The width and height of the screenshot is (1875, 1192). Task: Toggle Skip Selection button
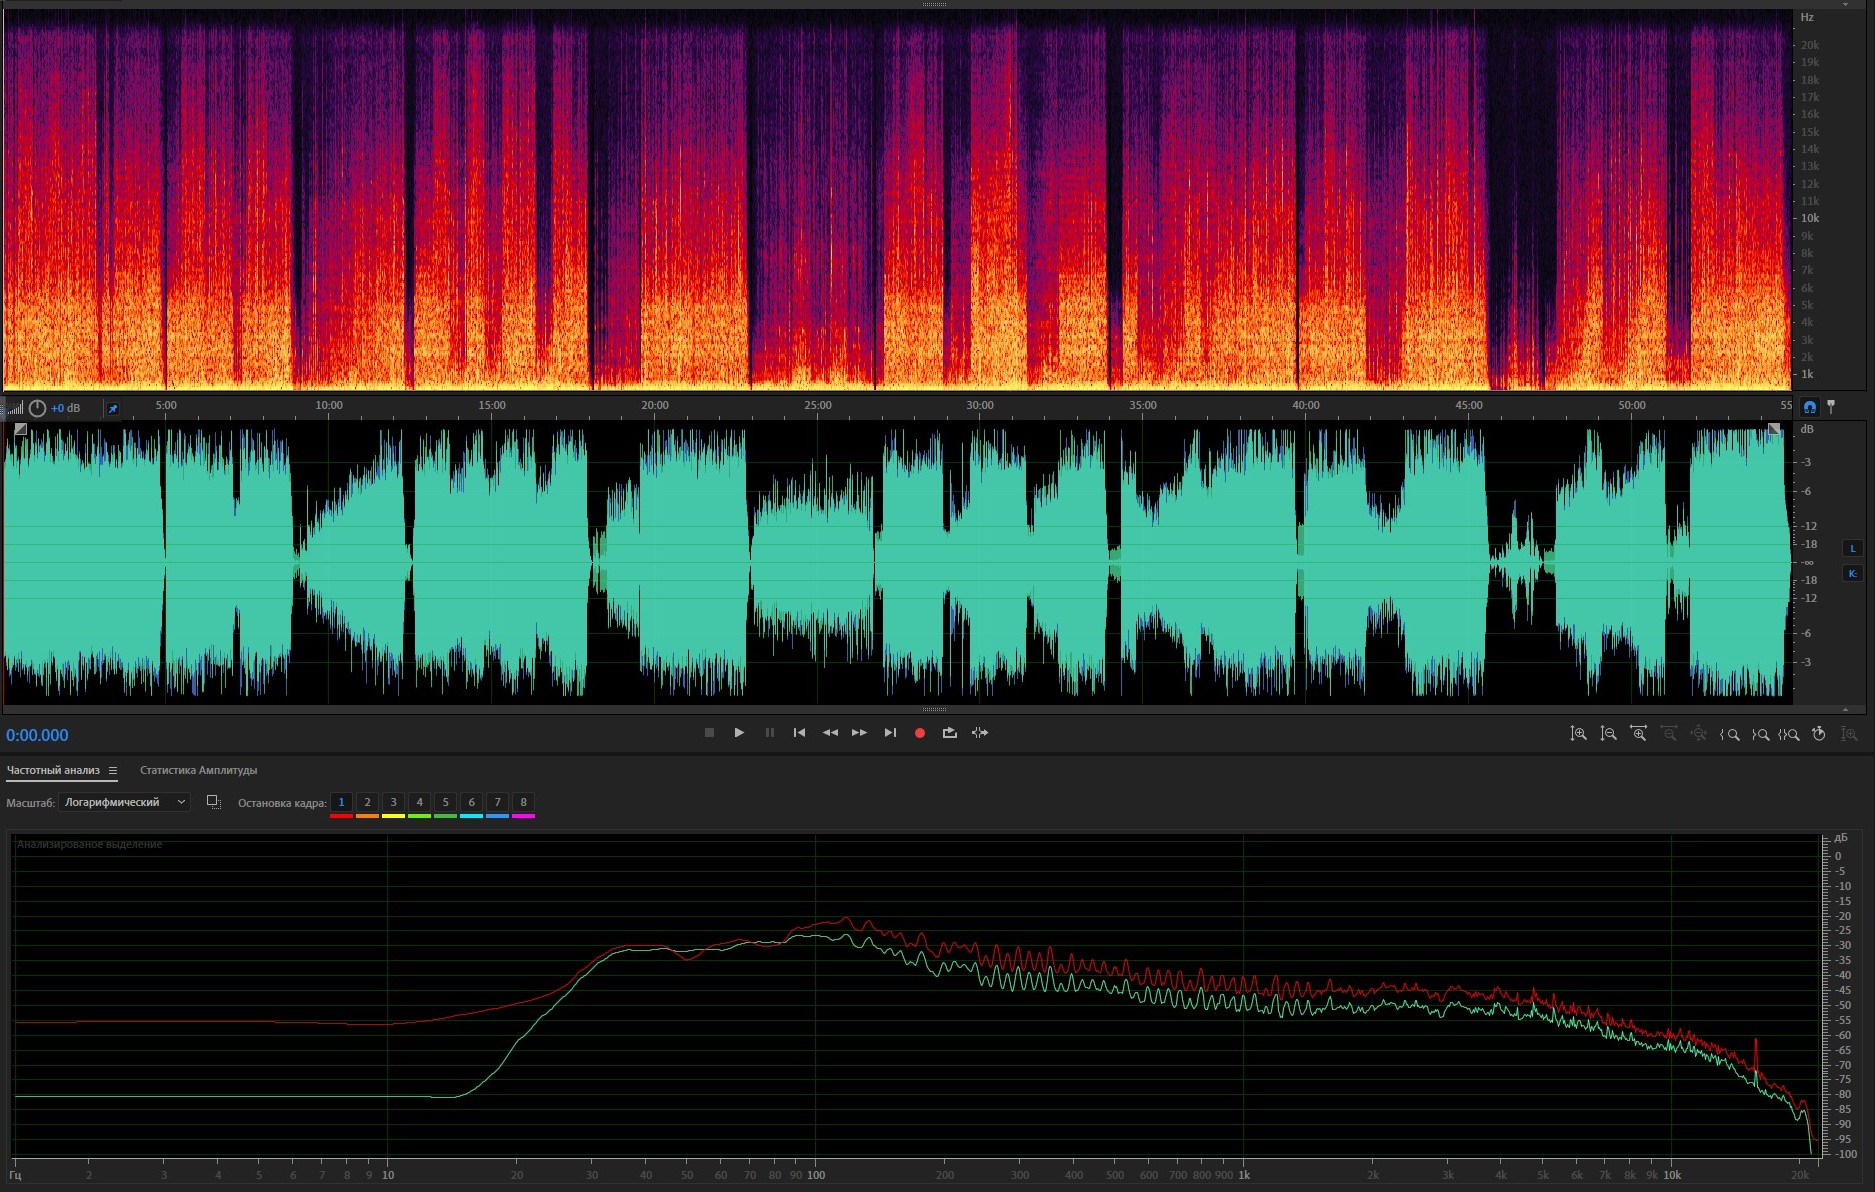click(x=980, y=733)
